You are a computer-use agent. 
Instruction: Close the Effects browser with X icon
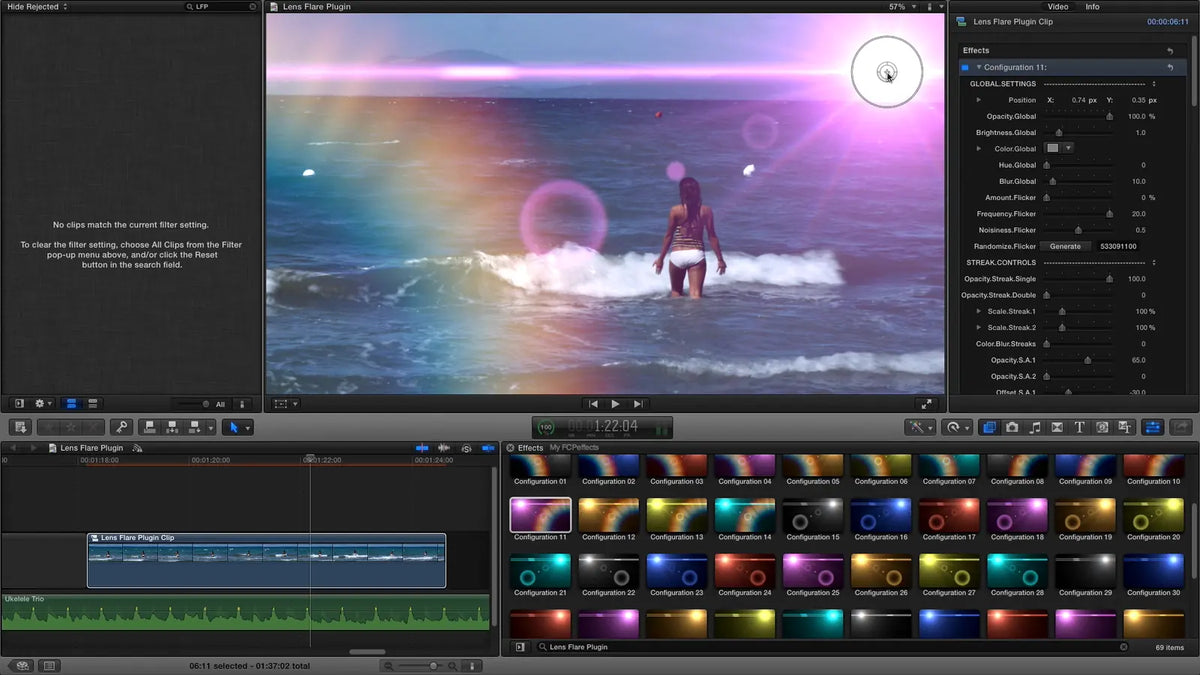click(510, 448)
